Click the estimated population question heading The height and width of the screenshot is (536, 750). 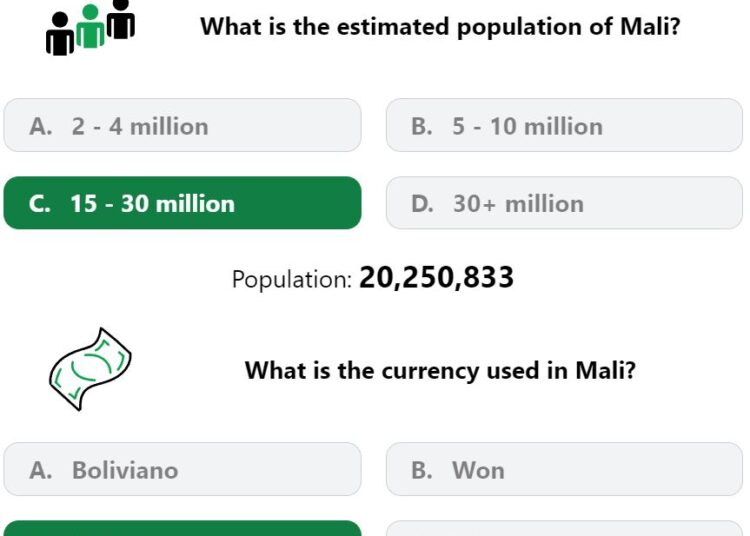point(440,27)
